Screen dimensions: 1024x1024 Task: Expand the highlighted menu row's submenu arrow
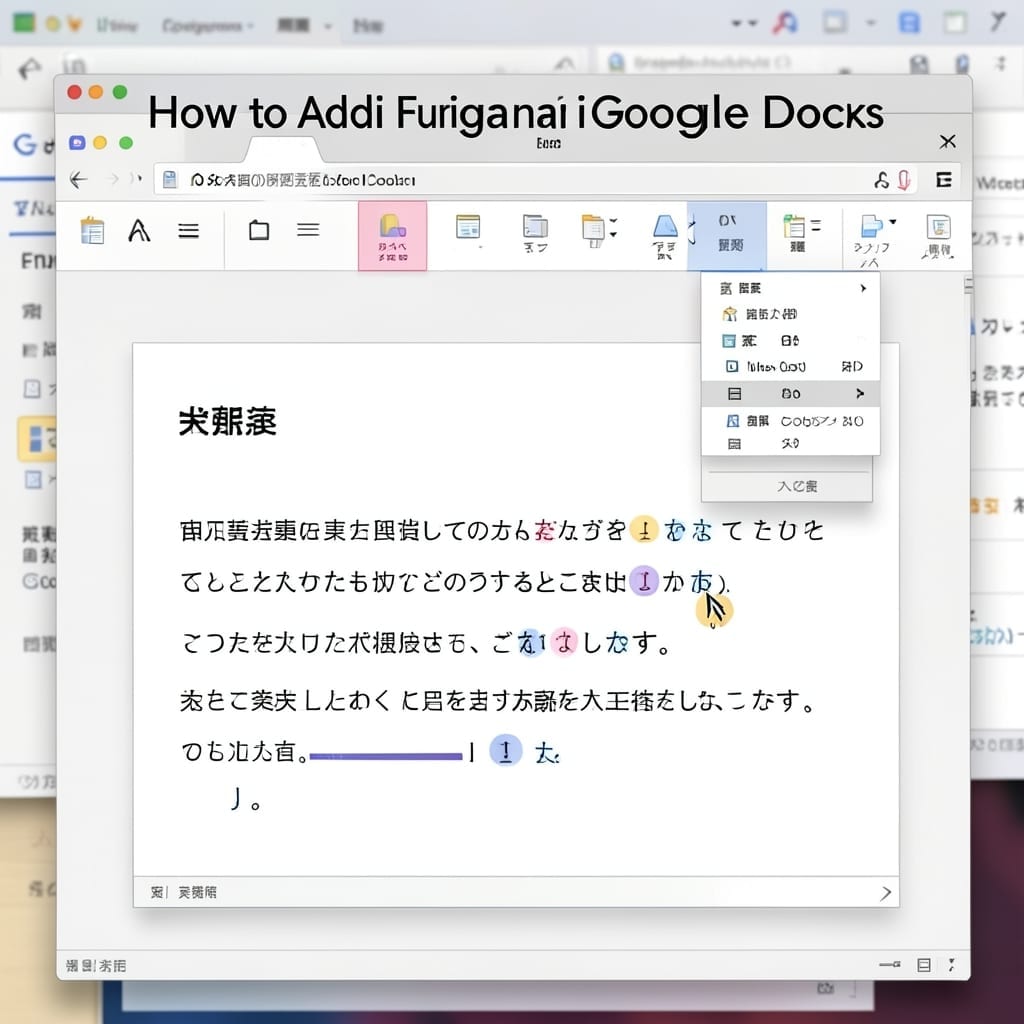click(859, 393)
